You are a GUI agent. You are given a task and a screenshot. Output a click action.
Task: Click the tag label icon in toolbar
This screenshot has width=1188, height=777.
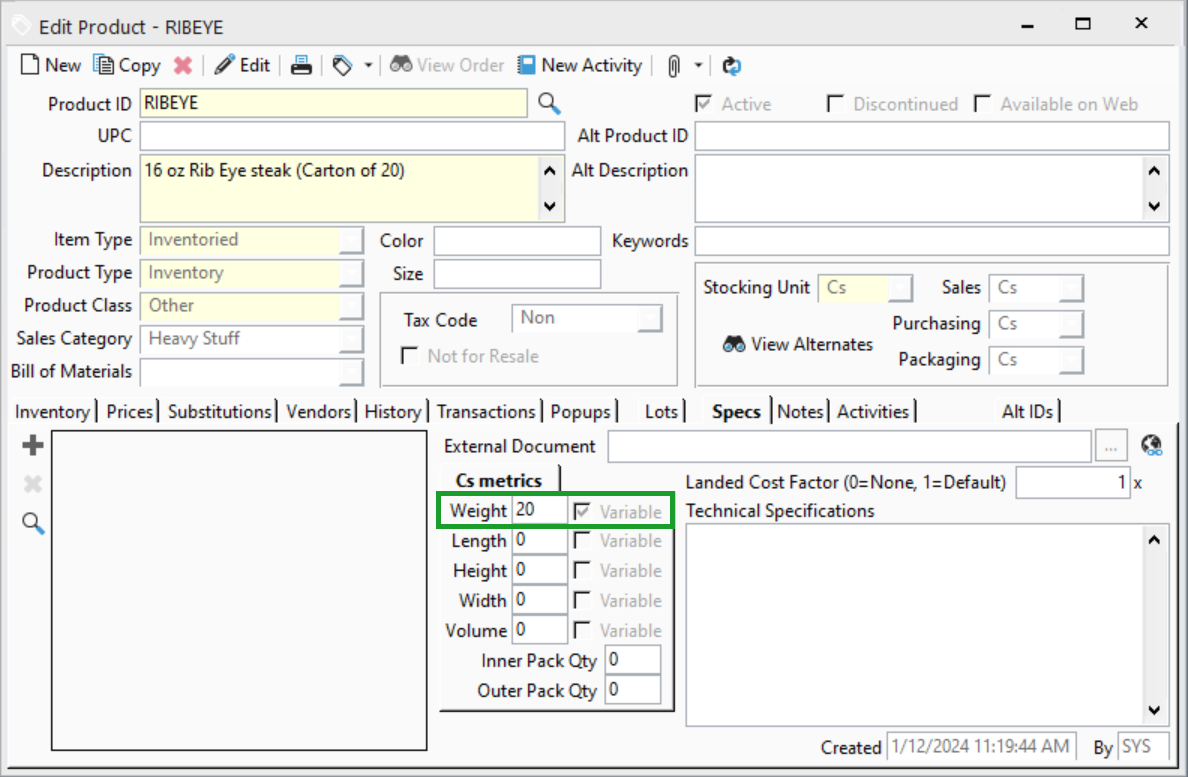click(343, 65)
